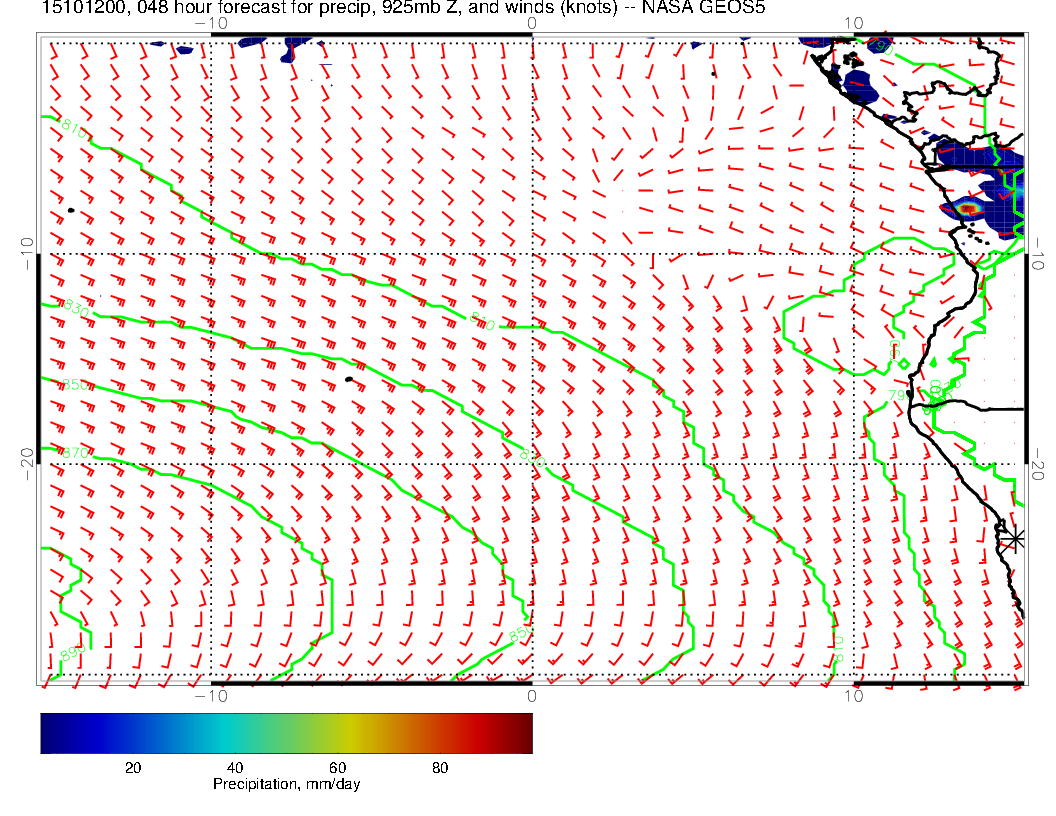This screenshot has width=1056, height=816.
Task: Click the -20 latitude label on the left axis
Action: (26, 463)
